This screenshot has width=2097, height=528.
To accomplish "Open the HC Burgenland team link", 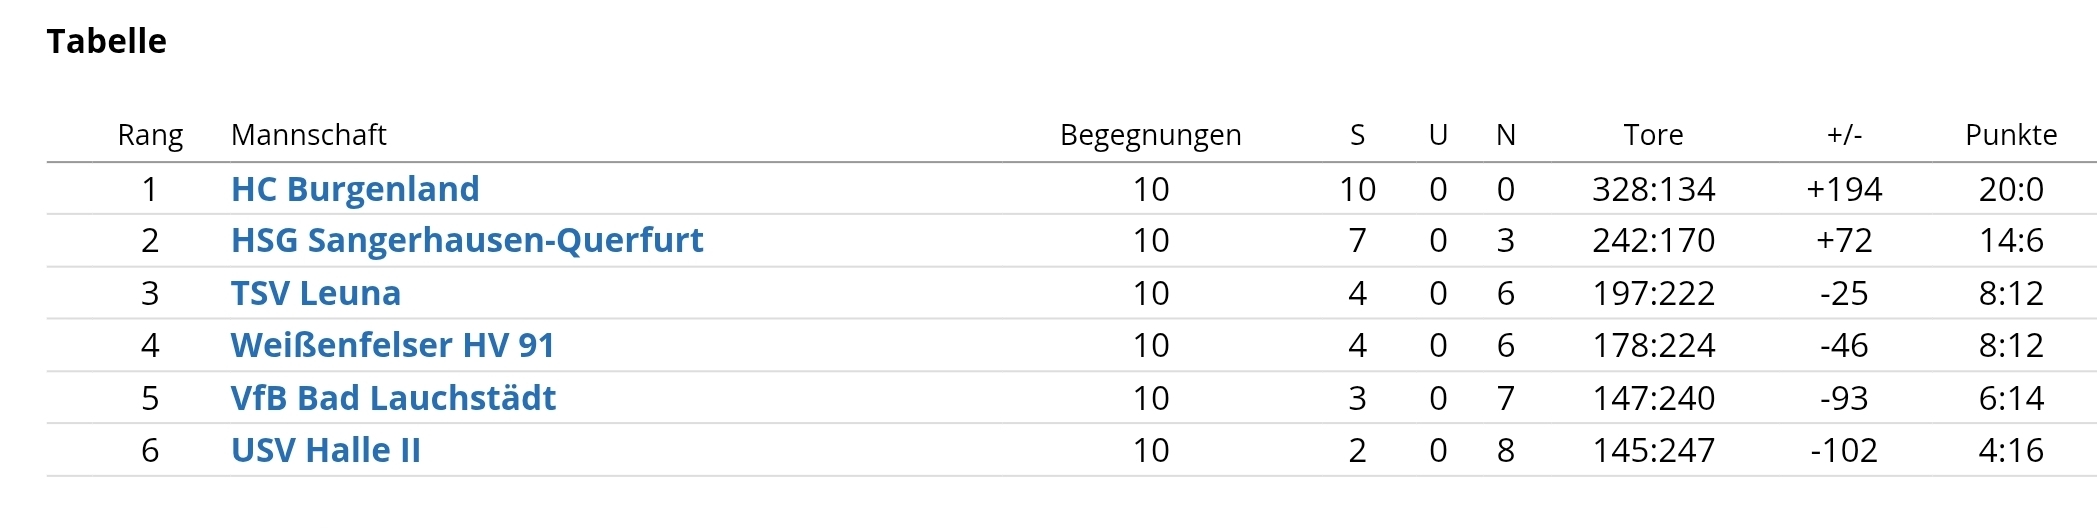I will [355, 189].
